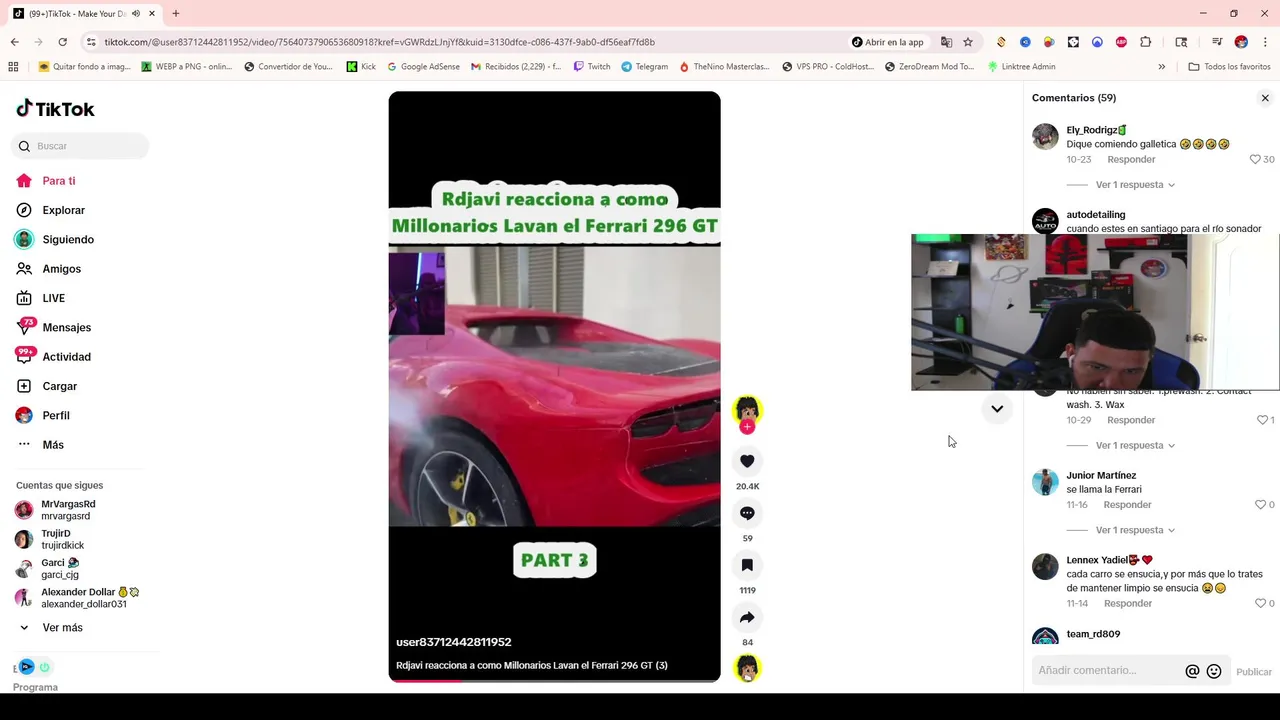Image resolution: width=1280 pixels, height=720 pixels.
Task: Like the prewash comment heart
Action: pyautogui.click(x=1262, y=420)
